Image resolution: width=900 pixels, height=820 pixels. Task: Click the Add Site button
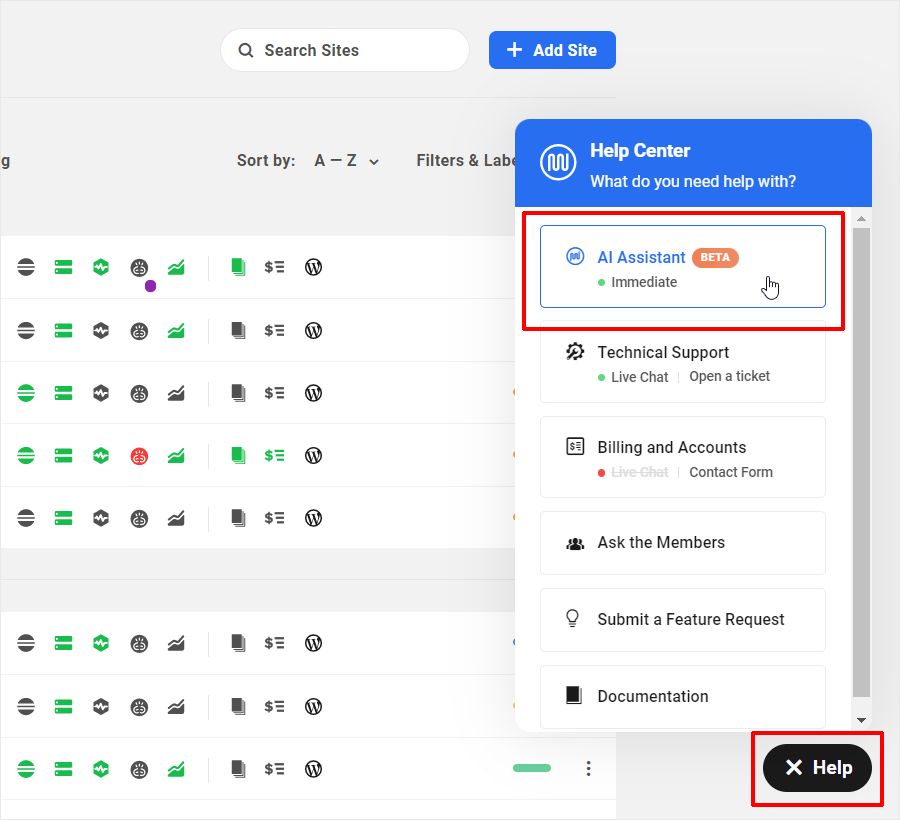[552, 50]
